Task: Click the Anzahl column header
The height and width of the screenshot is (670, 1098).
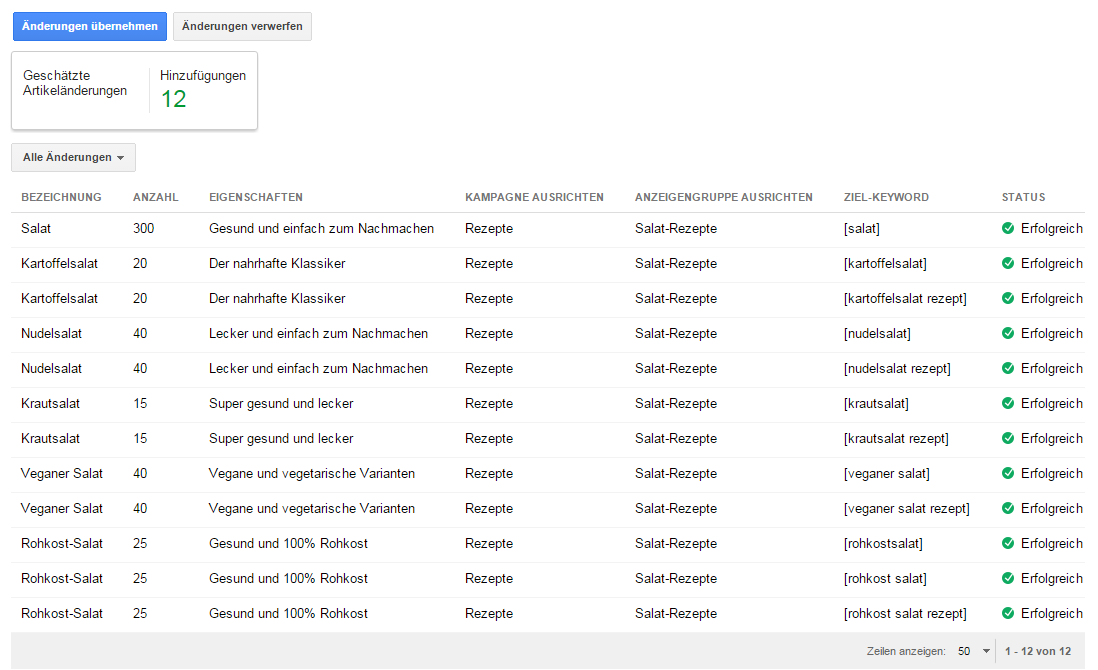Action: coord(155,198)
